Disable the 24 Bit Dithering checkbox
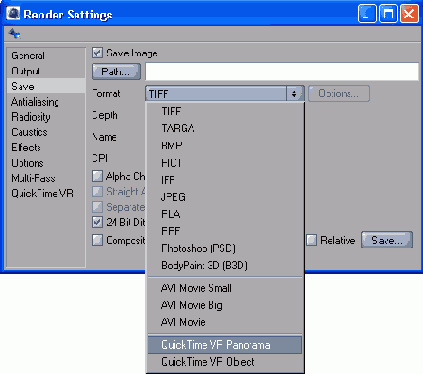Screen dimensions: 423x374 (97, 222)
